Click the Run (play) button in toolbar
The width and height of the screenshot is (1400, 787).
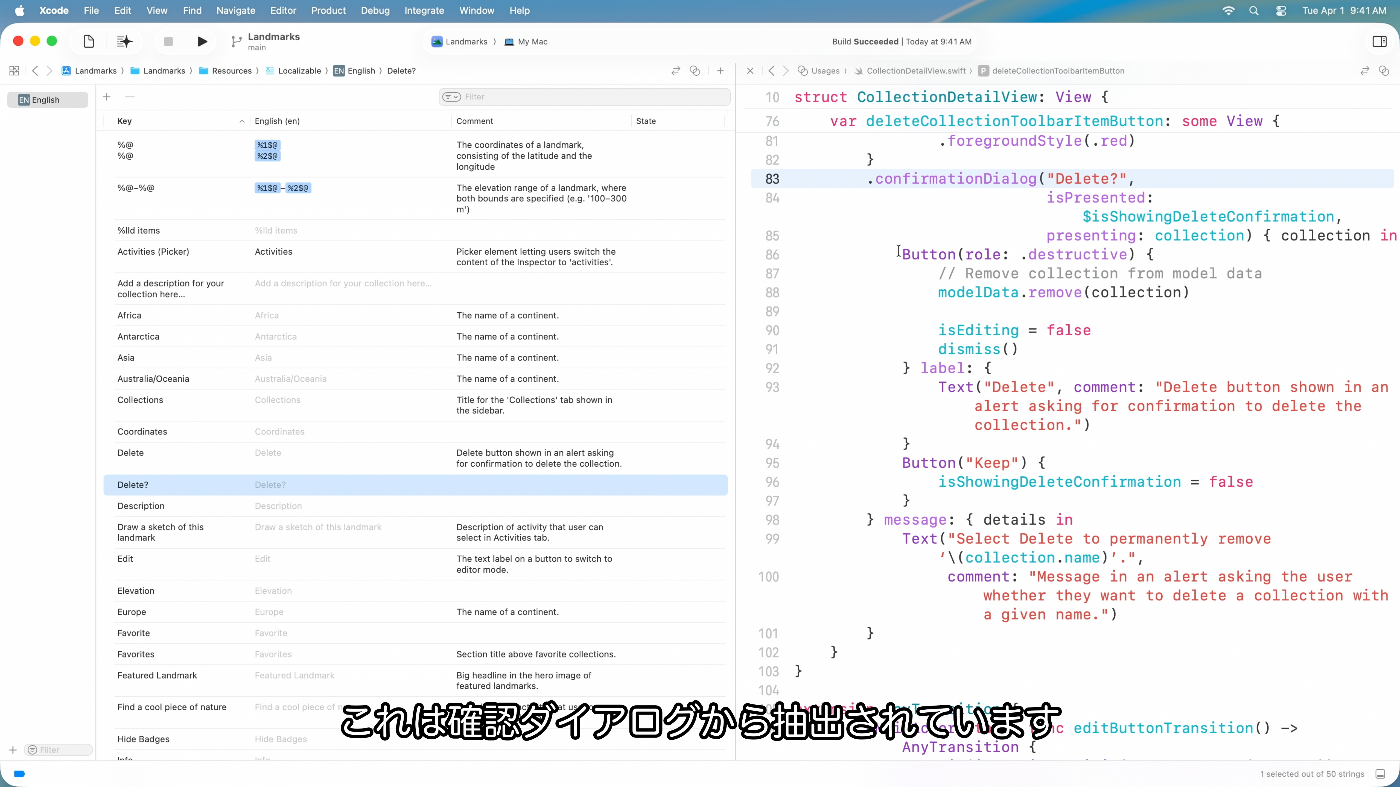pos(202,41)
